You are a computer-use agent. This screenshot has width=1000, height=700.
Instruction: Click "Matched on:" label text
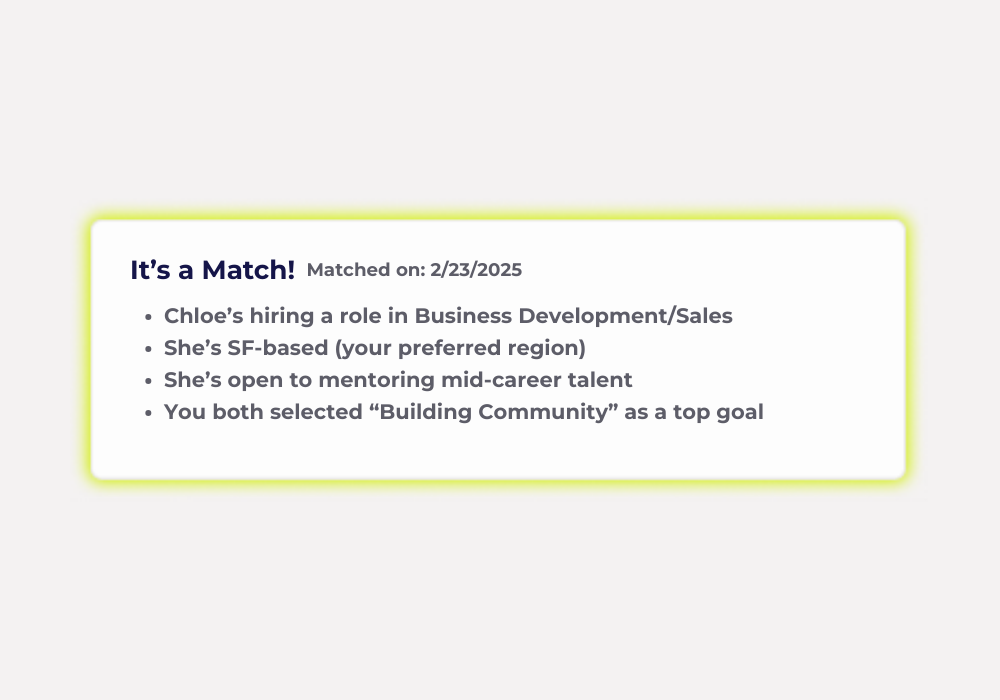[x=366, y=270]
